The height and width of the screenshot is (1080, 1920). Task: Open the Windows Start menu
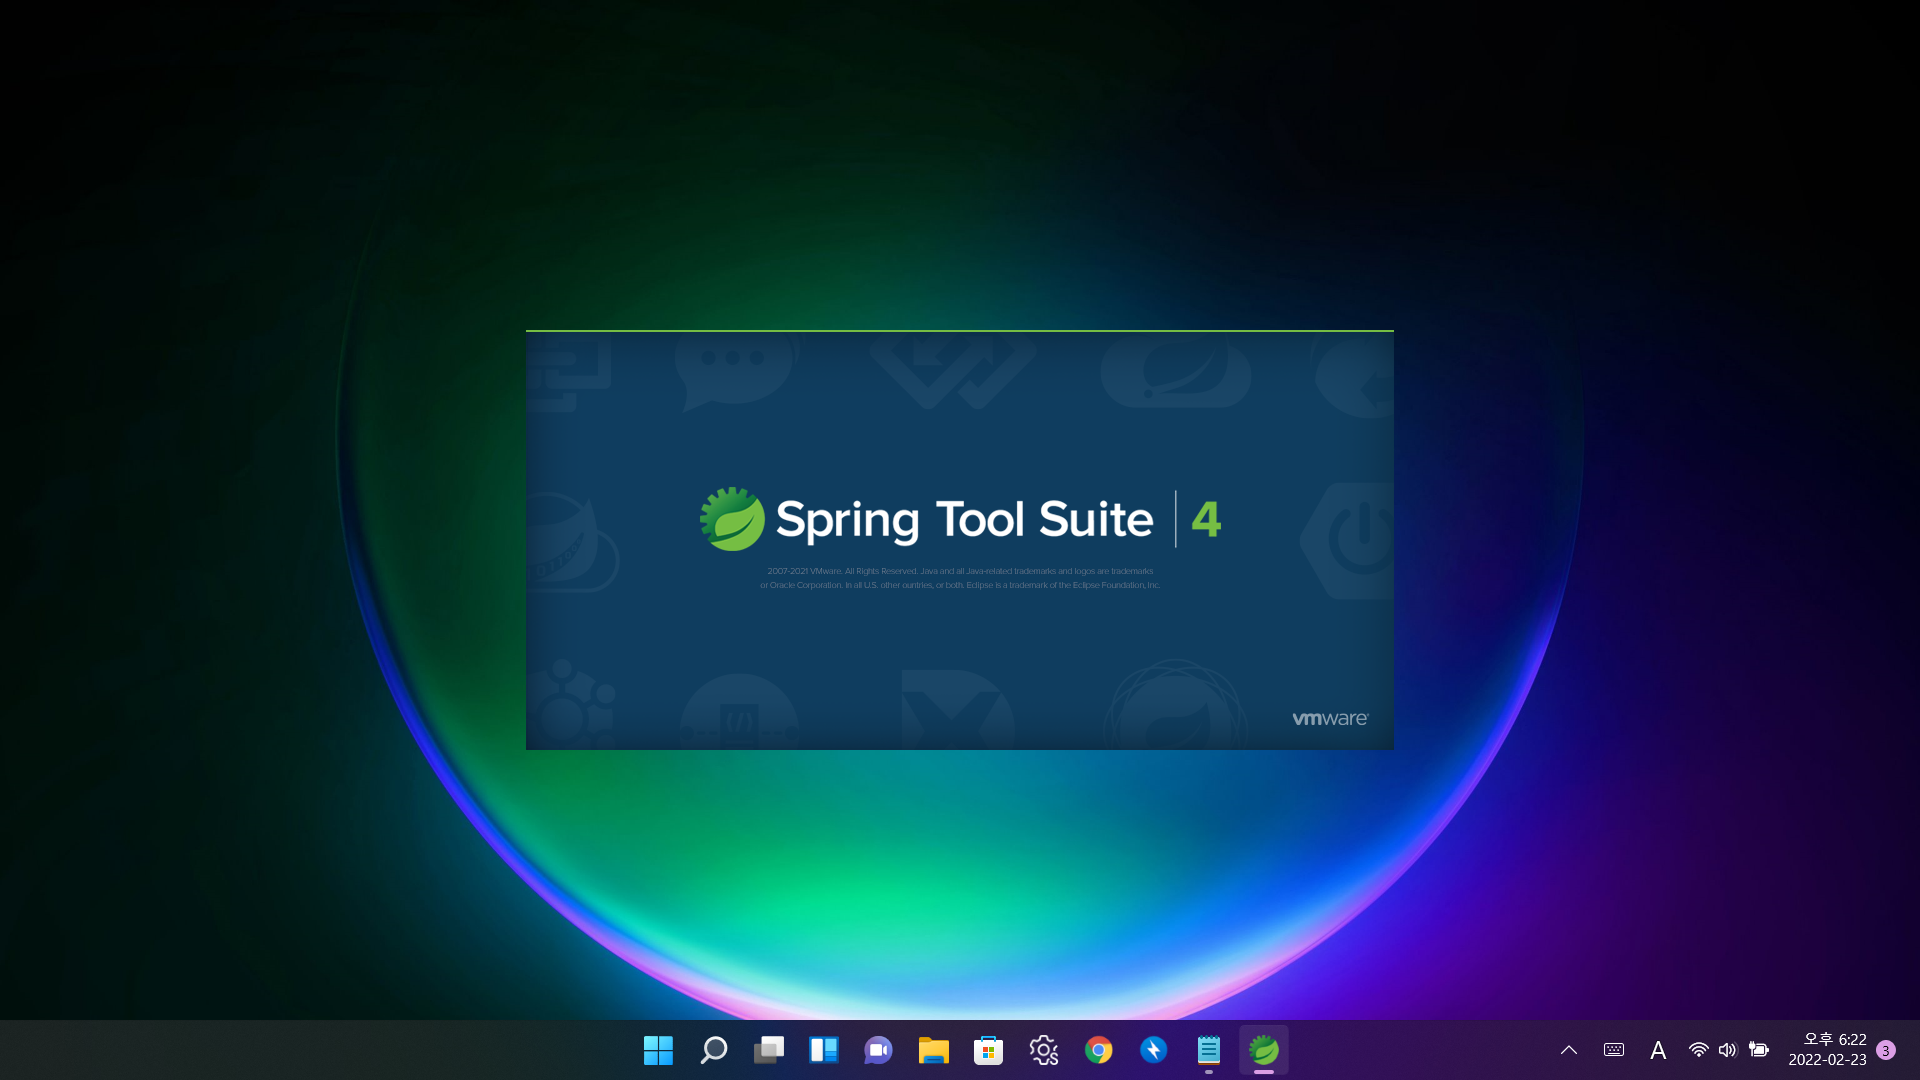pos(658,1050)
